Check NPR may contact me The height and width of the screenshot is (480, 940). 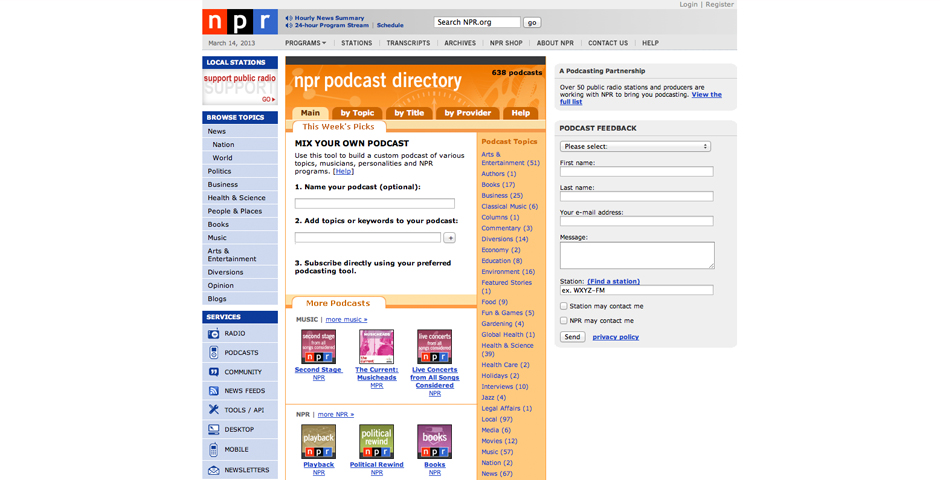(x=564, y=321)
